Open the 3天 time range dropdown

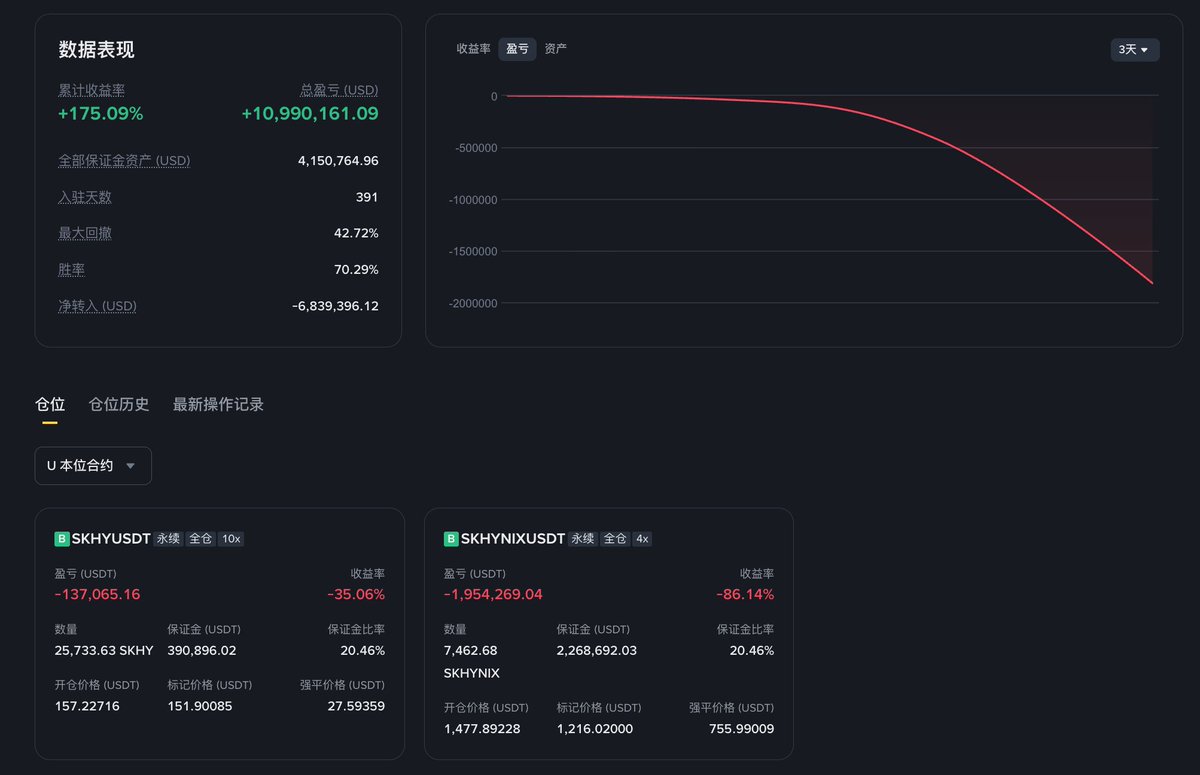pyautogui.click(x=1135, y=49)
